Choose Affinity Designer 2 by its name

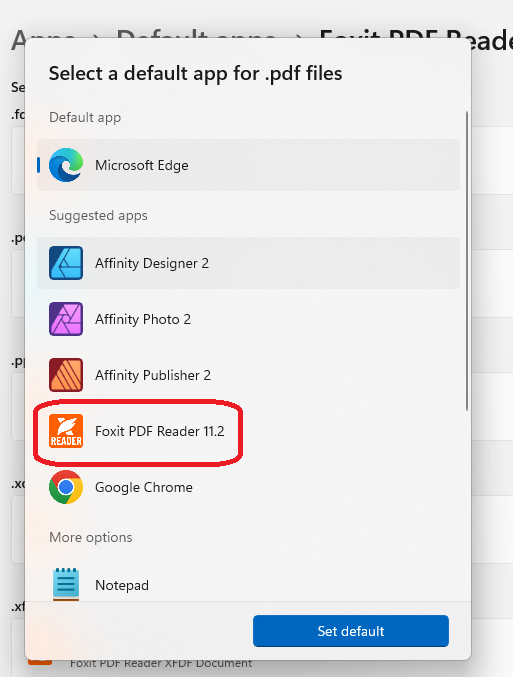tap(152, 263)
